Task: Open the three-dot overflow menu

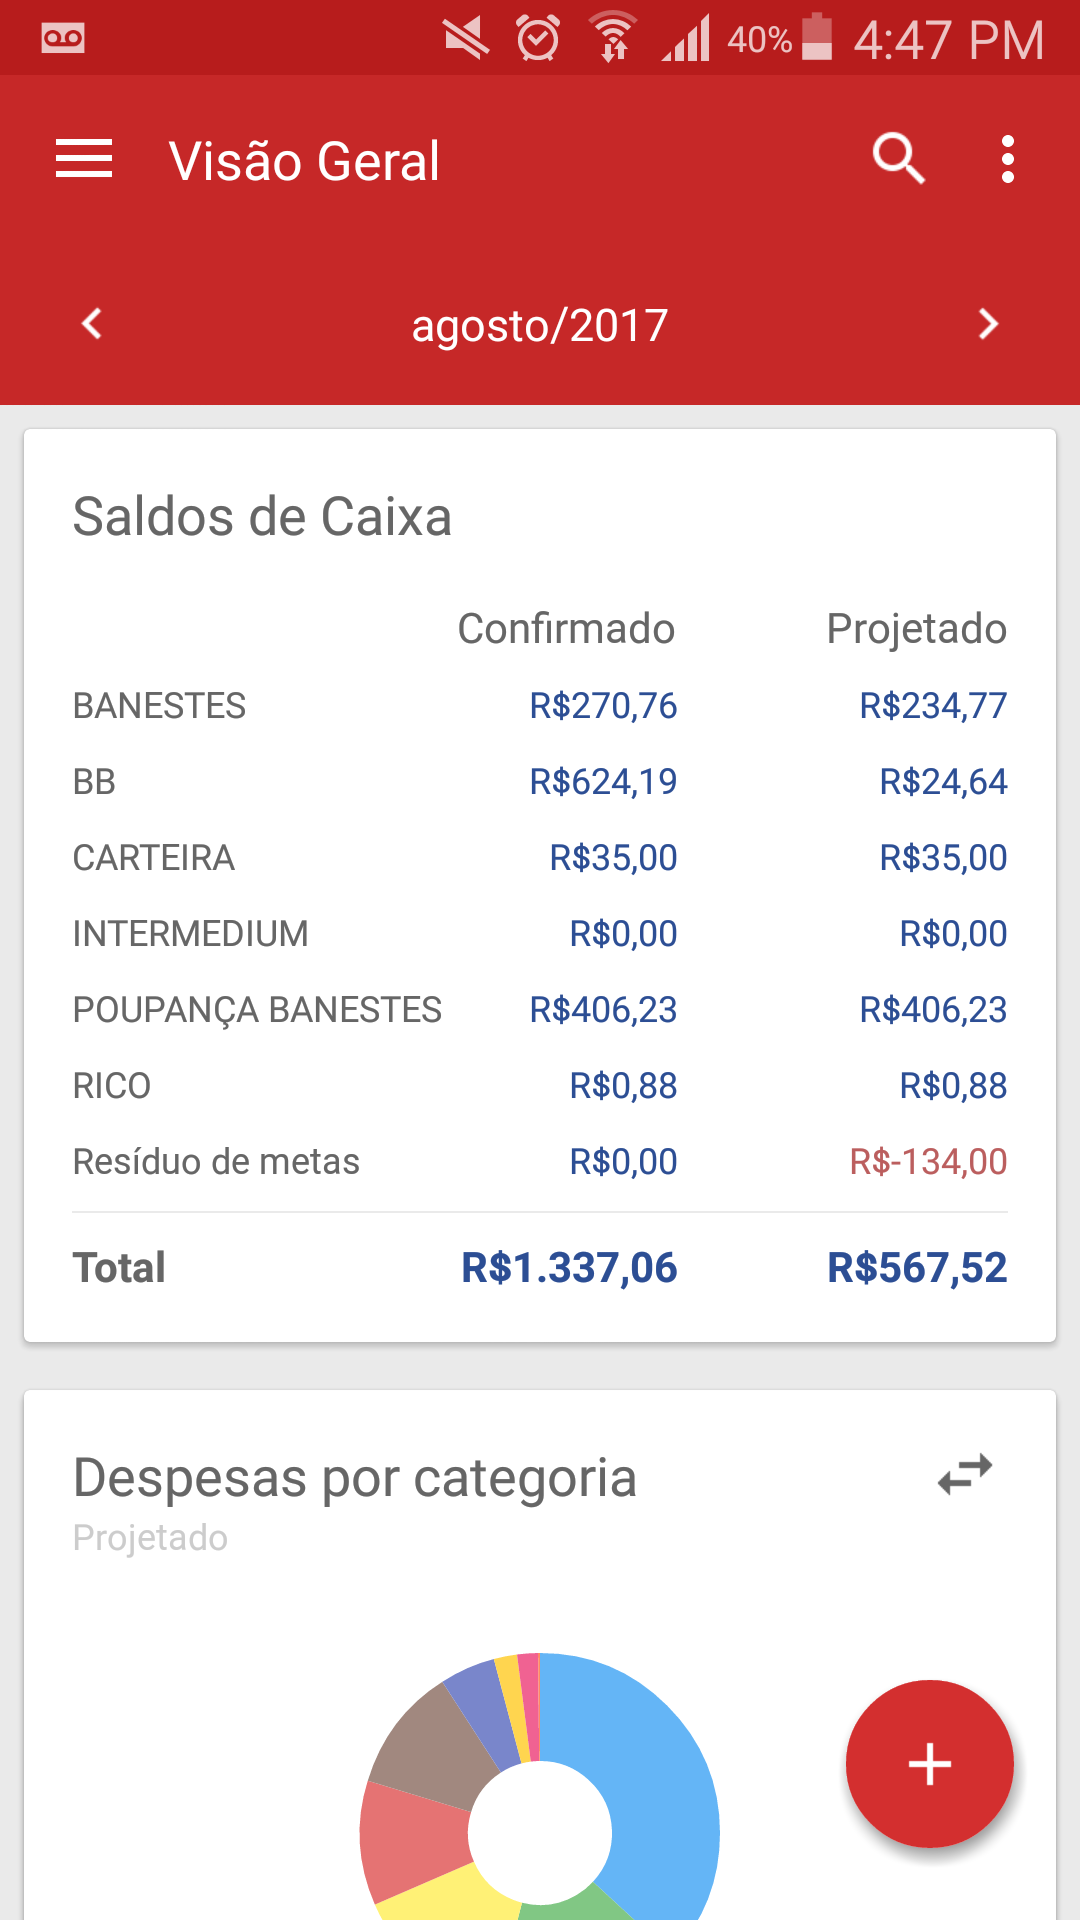Action: click(x=1007, y=160)
